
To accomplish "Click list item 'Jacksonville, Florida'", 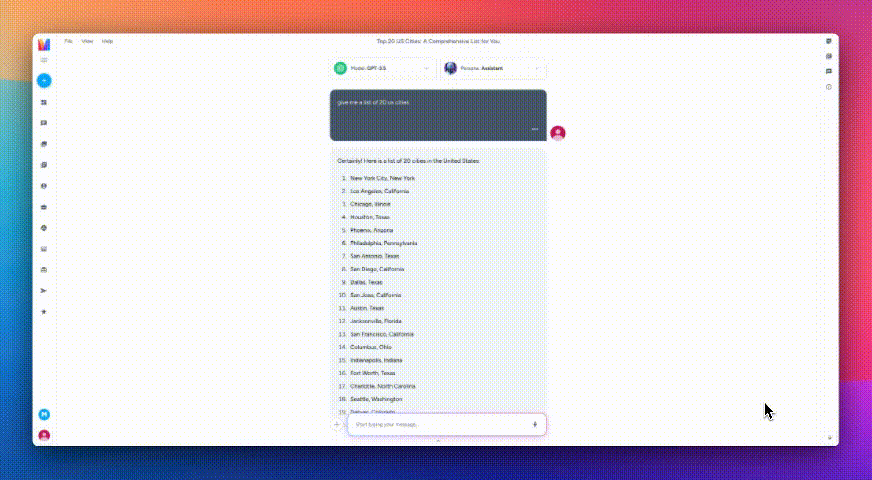I will click(x=376, y=321).
